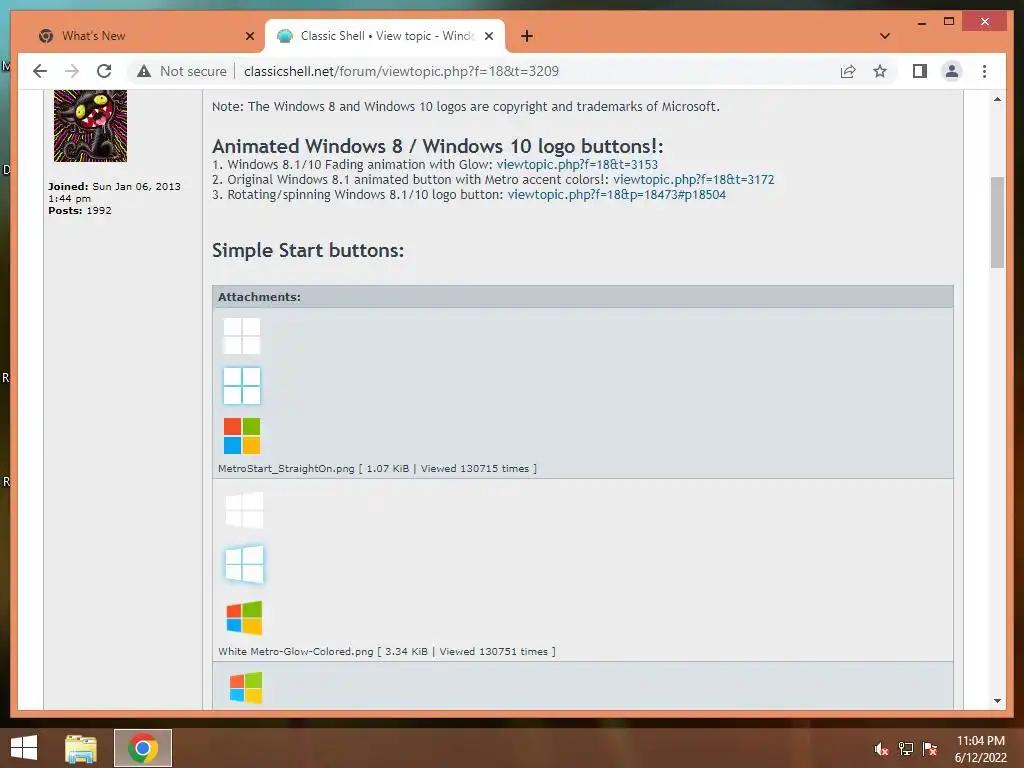Click the muted volume tray icon

(882, 749)
